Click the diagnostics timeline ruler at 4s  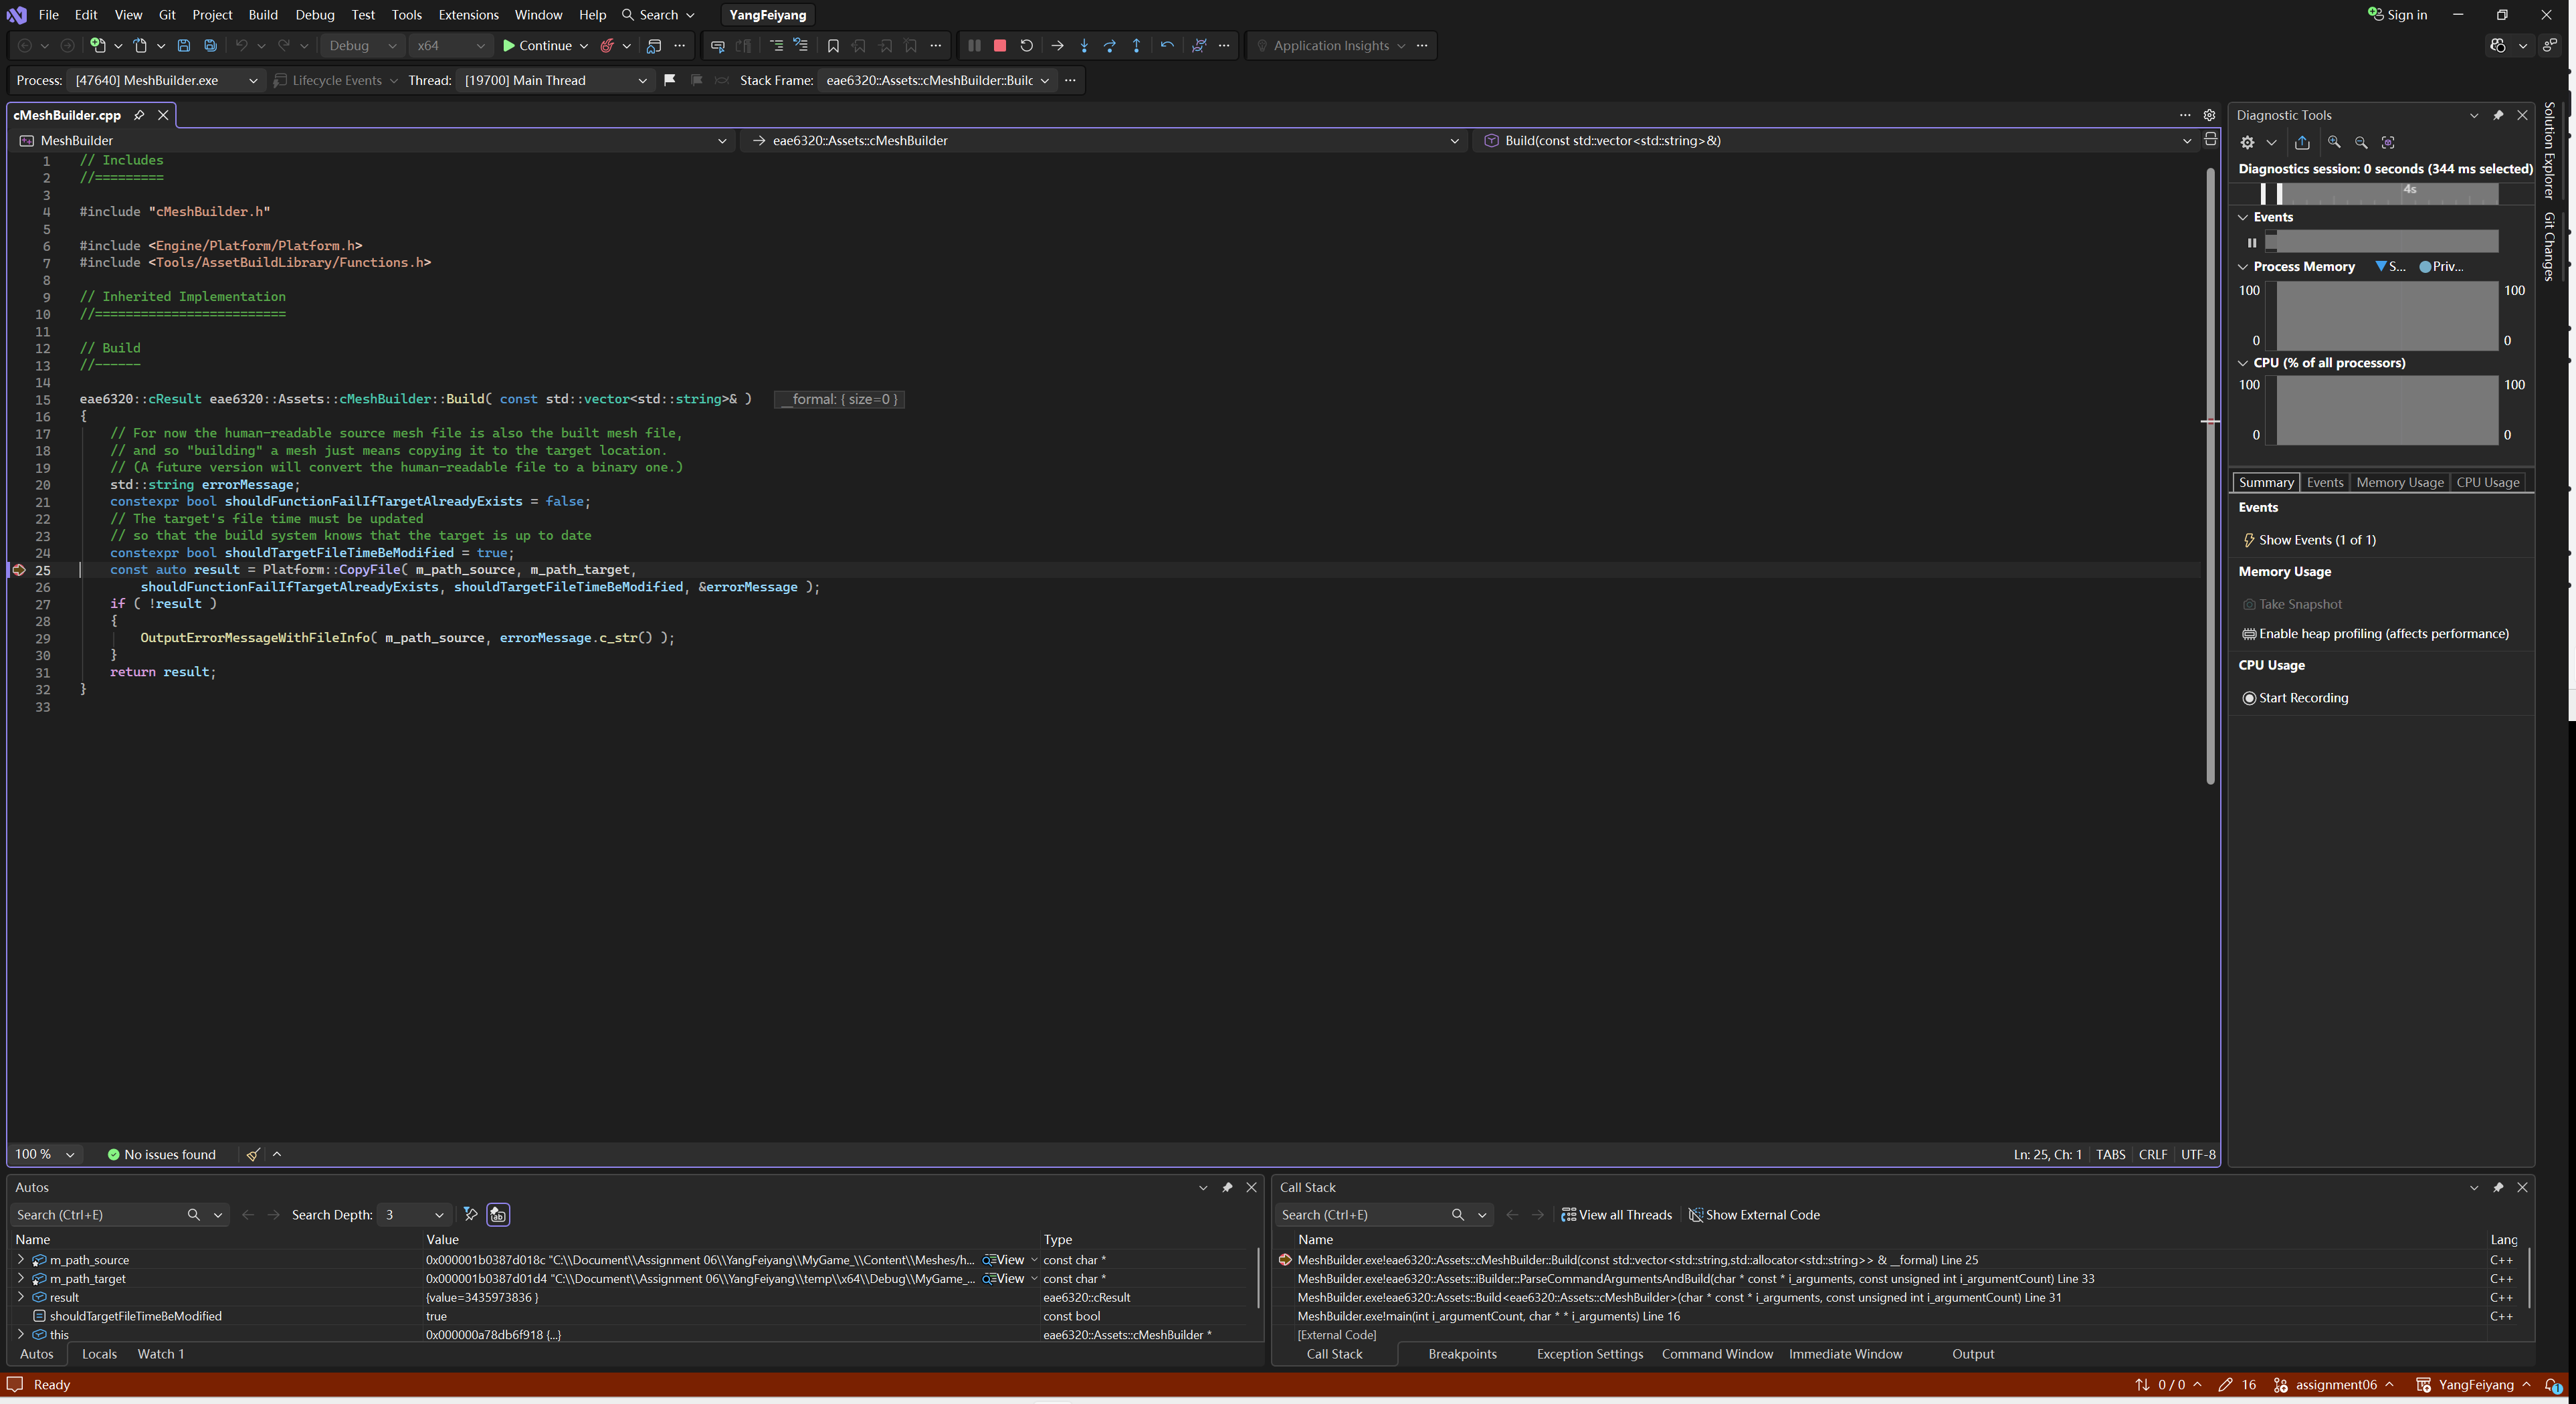click(2410, 189)
